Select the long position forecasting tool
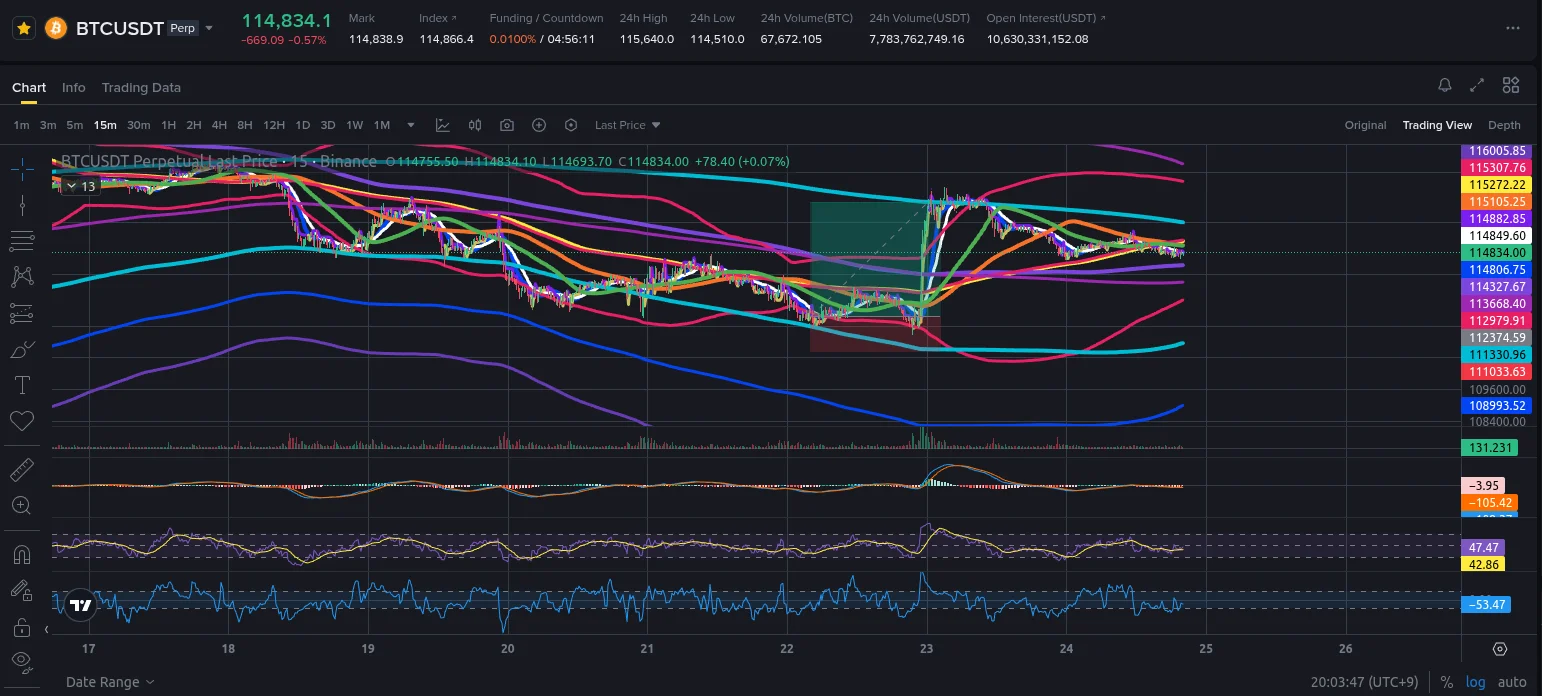The width and height of the screenshot is (1542, 696). pyautogui.click(x=22, y=314)
